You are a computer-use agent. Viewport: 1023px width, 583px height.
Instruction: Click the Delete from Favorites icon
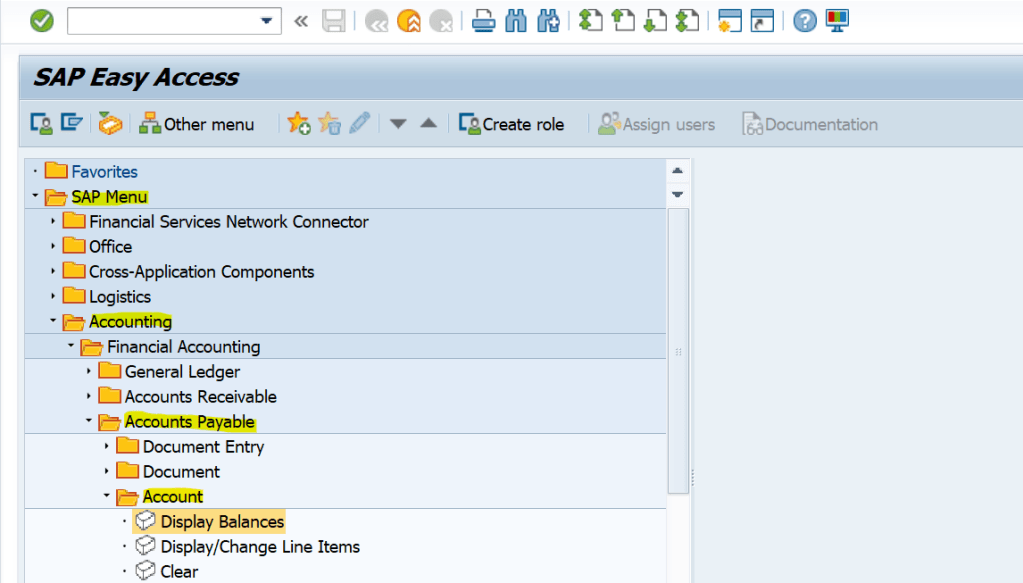tap(330, 123)
